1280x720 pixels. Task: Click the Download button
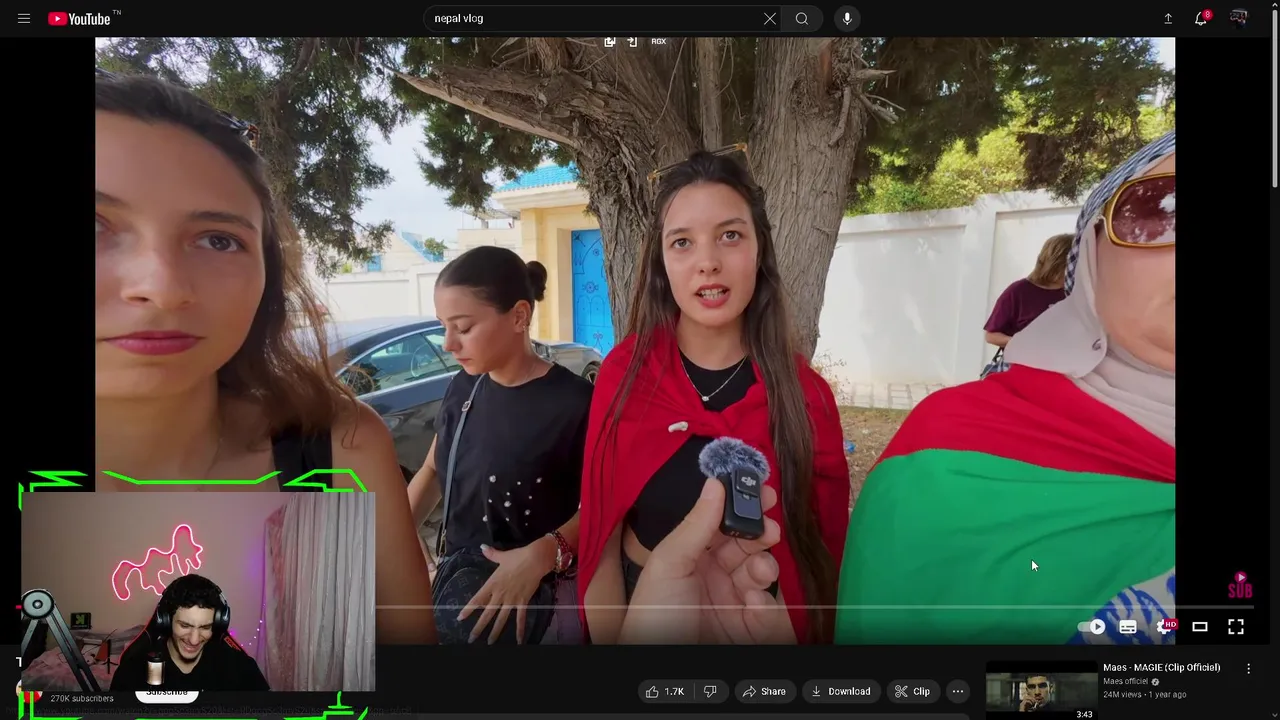(841, 691)
